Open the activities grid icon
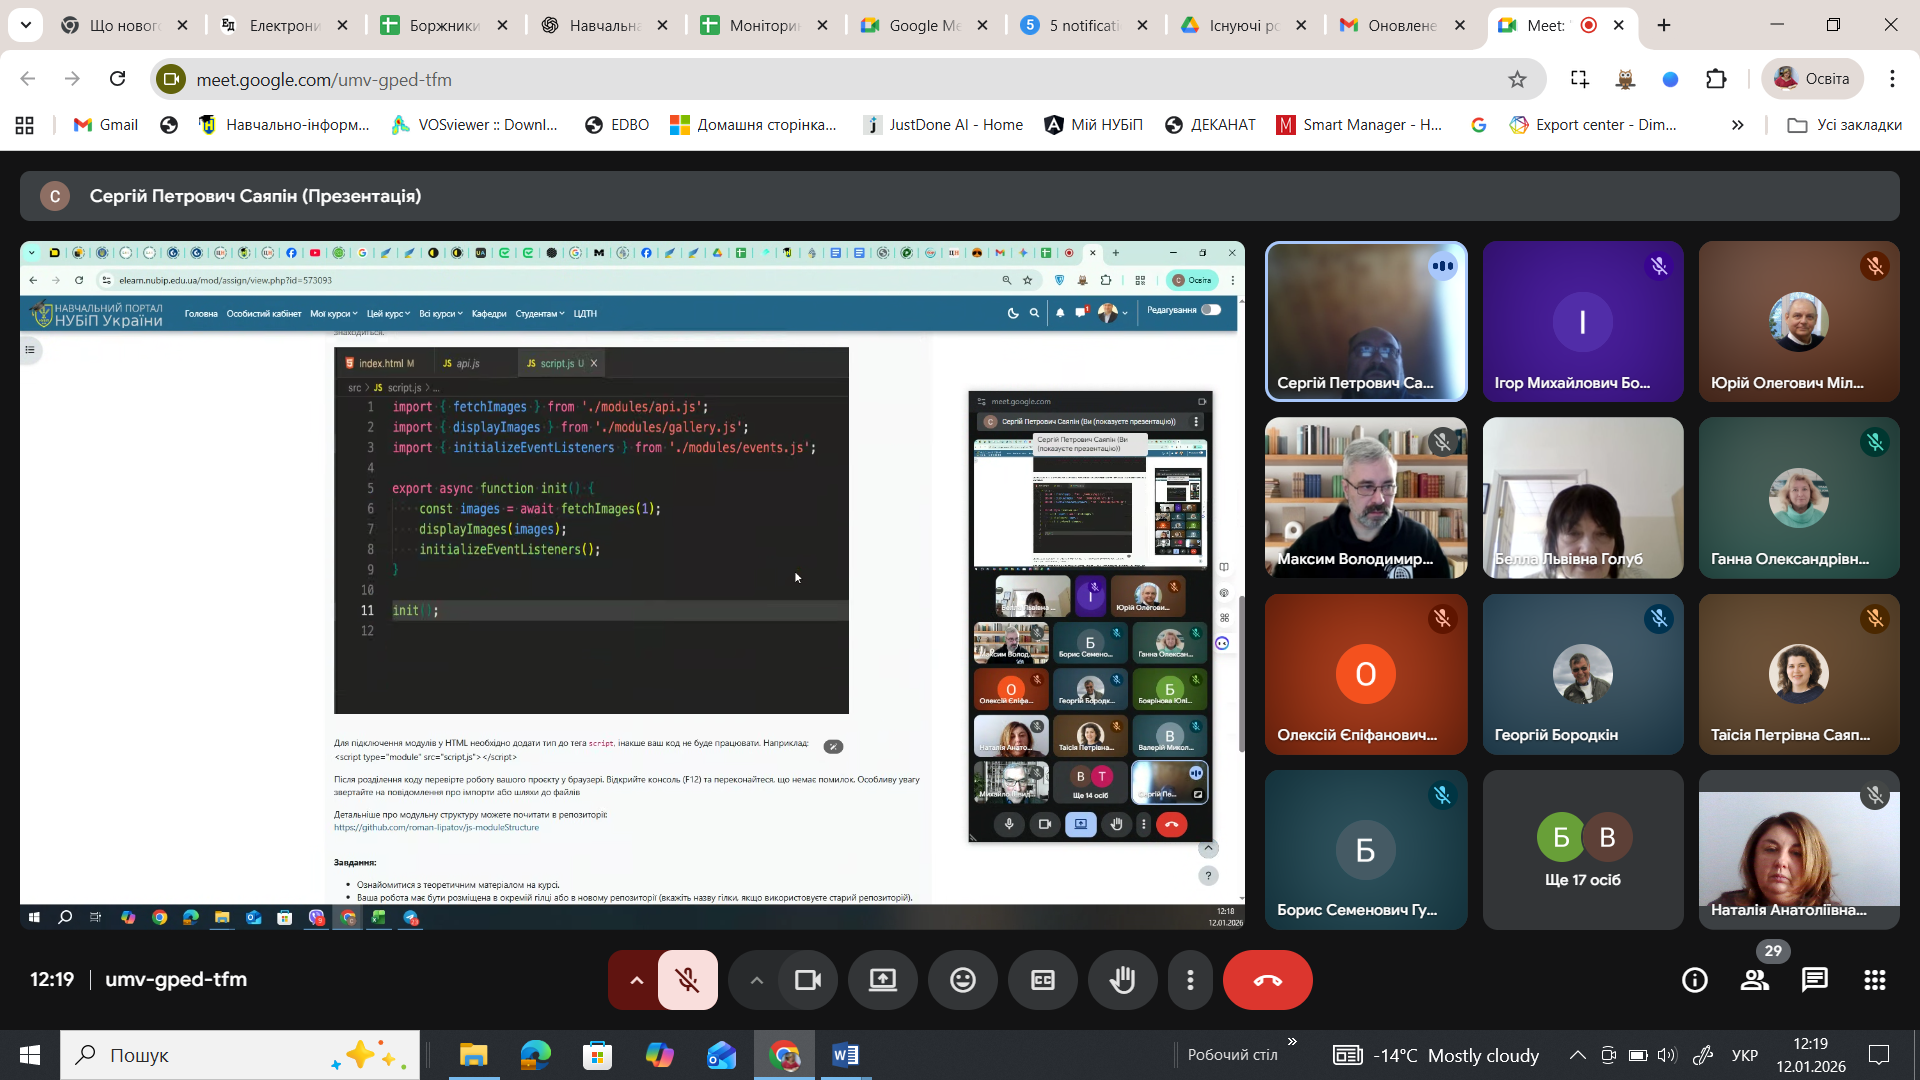 (1875, 980)
